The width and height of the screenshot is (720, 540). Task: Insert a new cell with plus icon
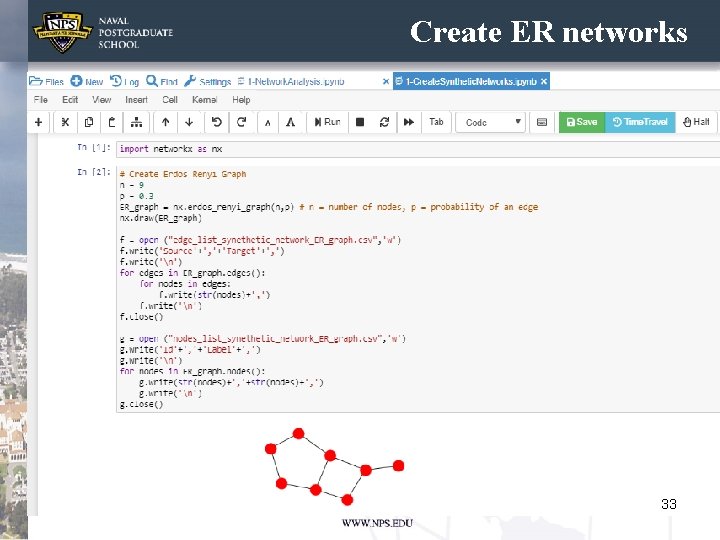tap(39, 122)
